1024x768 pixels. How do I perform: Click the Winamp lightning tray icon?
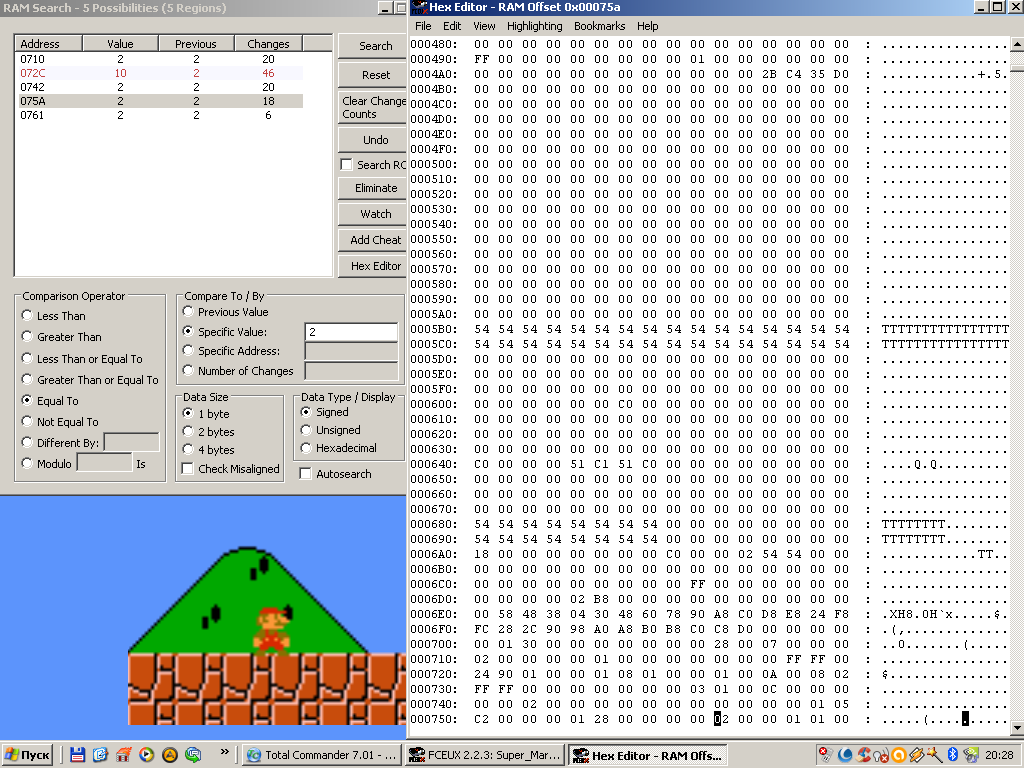(x=916, y=755)
